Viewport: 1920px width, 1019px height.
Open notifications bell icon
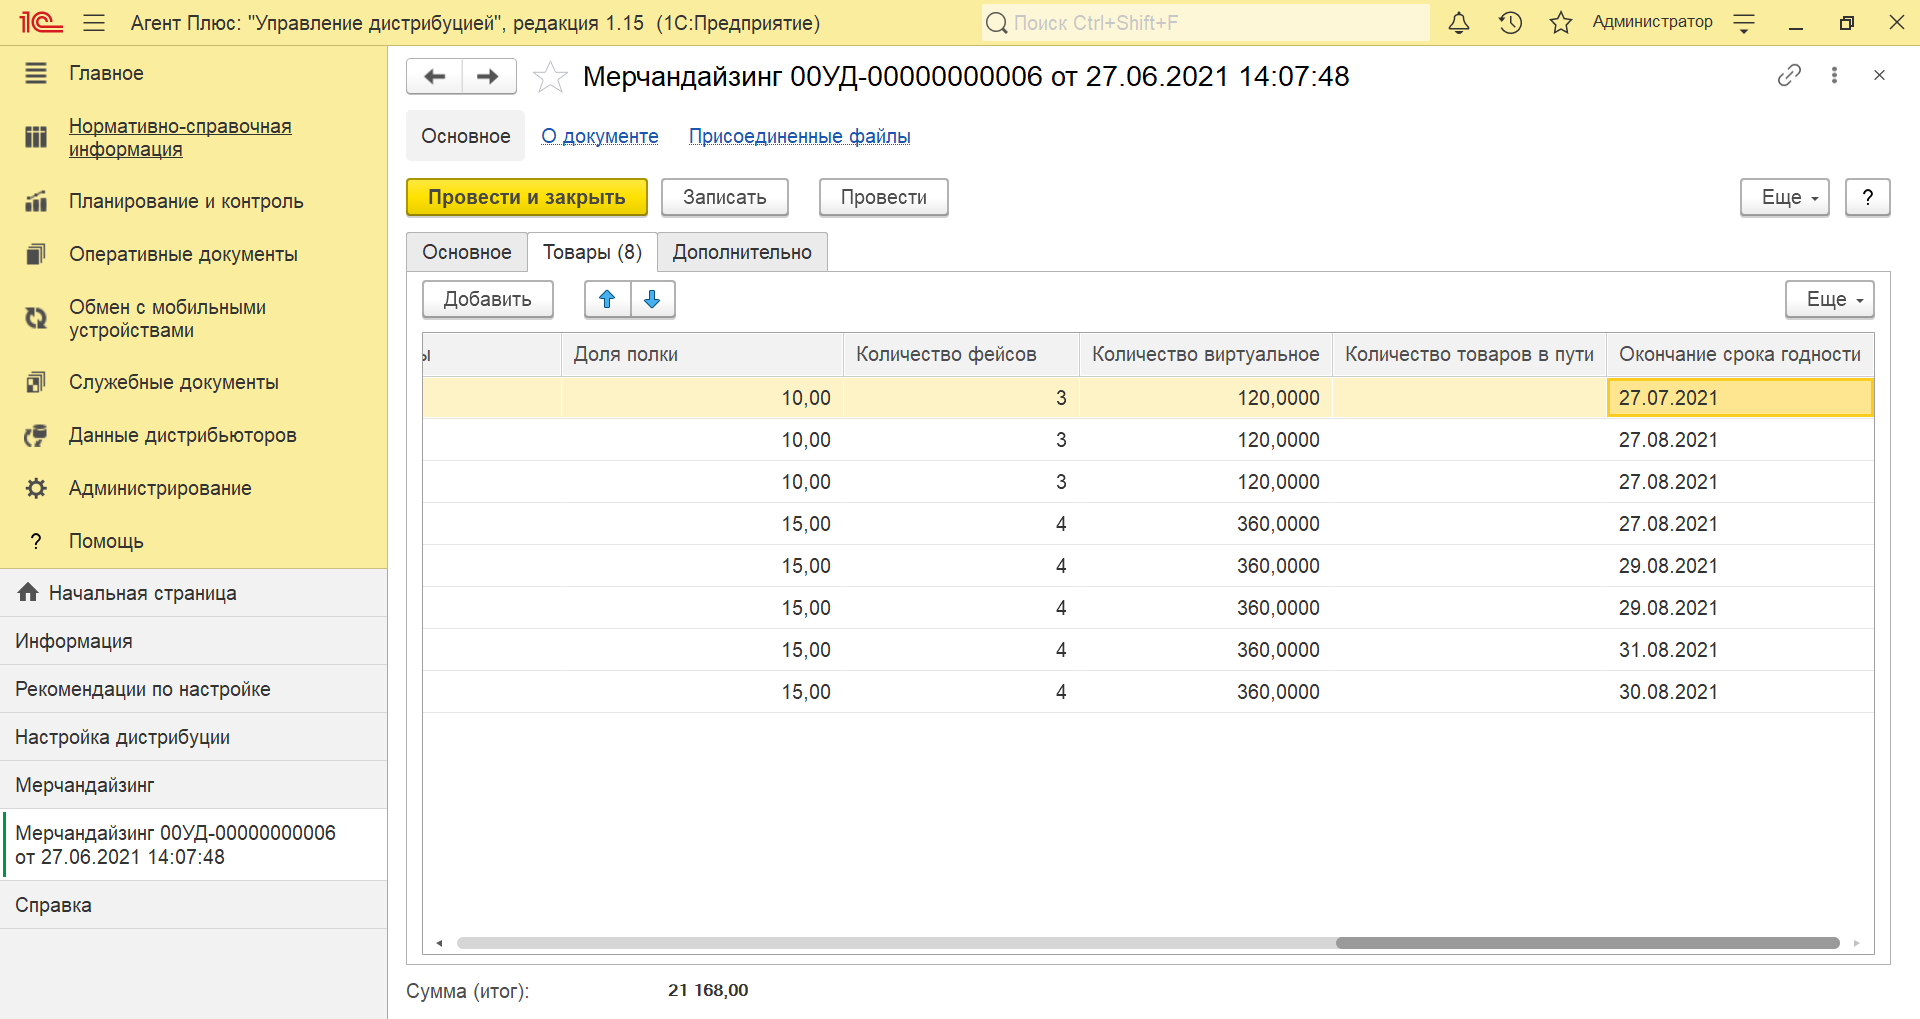tap(1459, 22)
